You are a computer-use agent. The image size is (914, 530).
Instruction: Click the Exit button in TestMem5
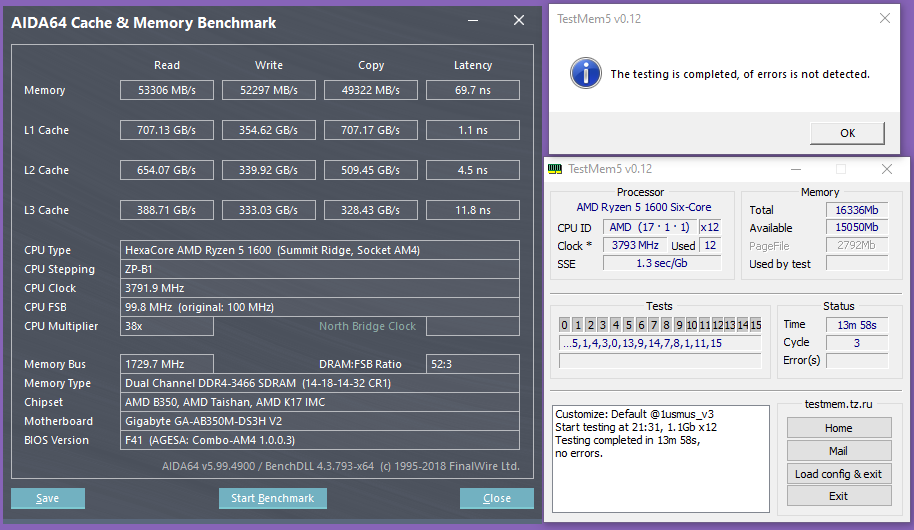[839, 496]
